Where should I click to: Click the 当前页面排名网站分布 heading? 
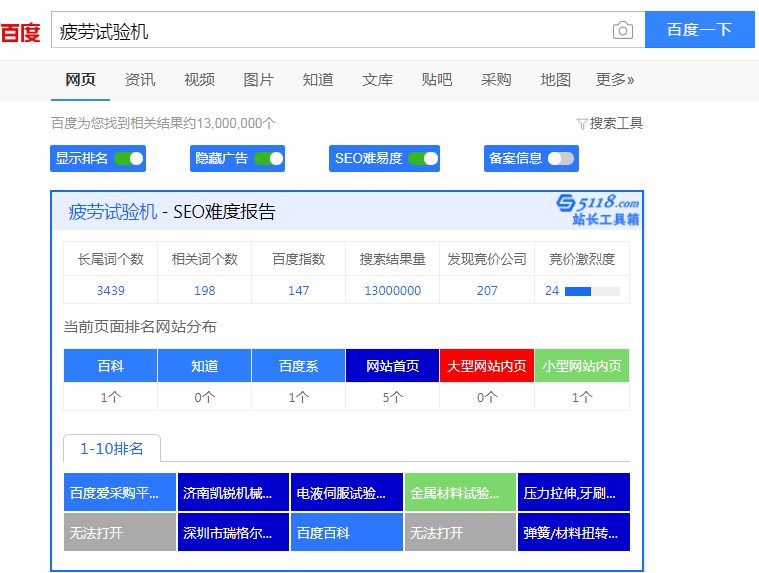[x=140, y=327]
